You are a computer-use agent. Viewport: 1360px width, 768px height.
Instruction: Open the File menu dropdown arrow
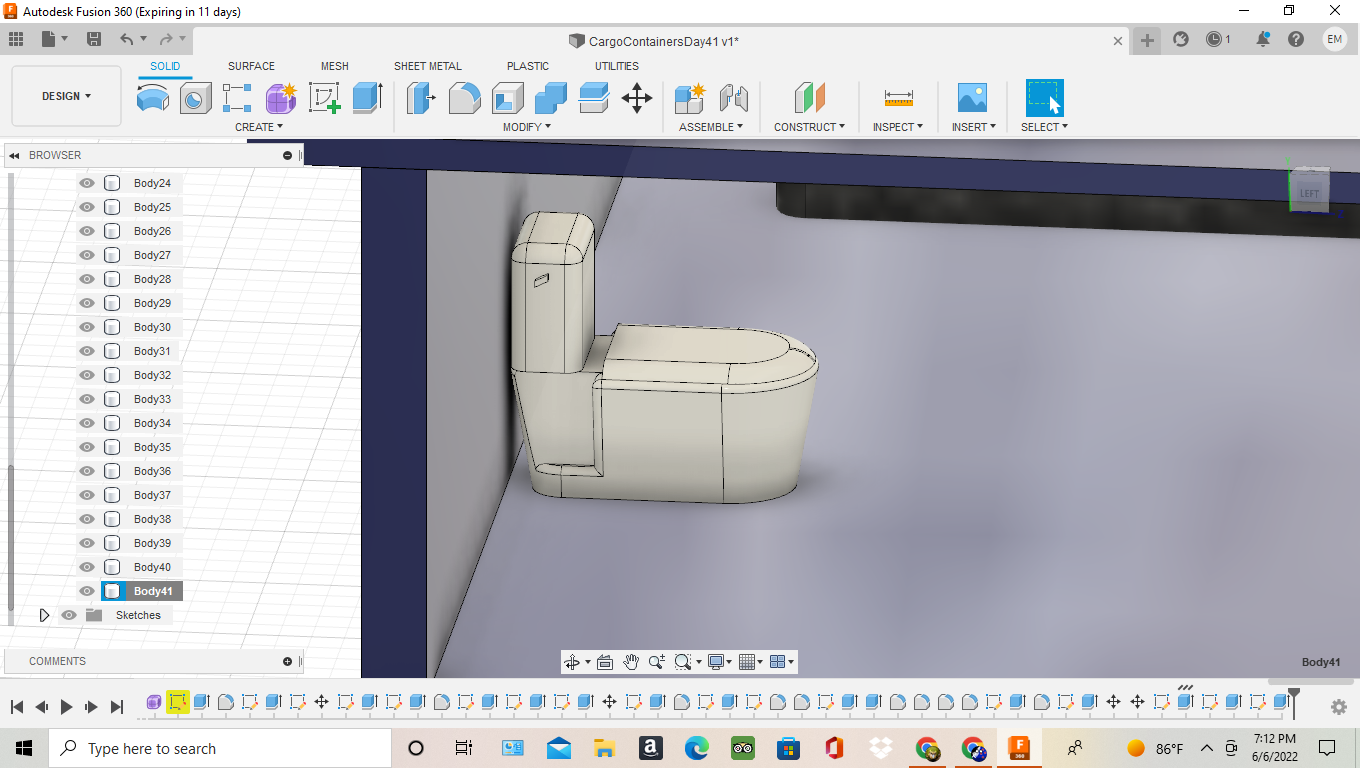point(65,39)
